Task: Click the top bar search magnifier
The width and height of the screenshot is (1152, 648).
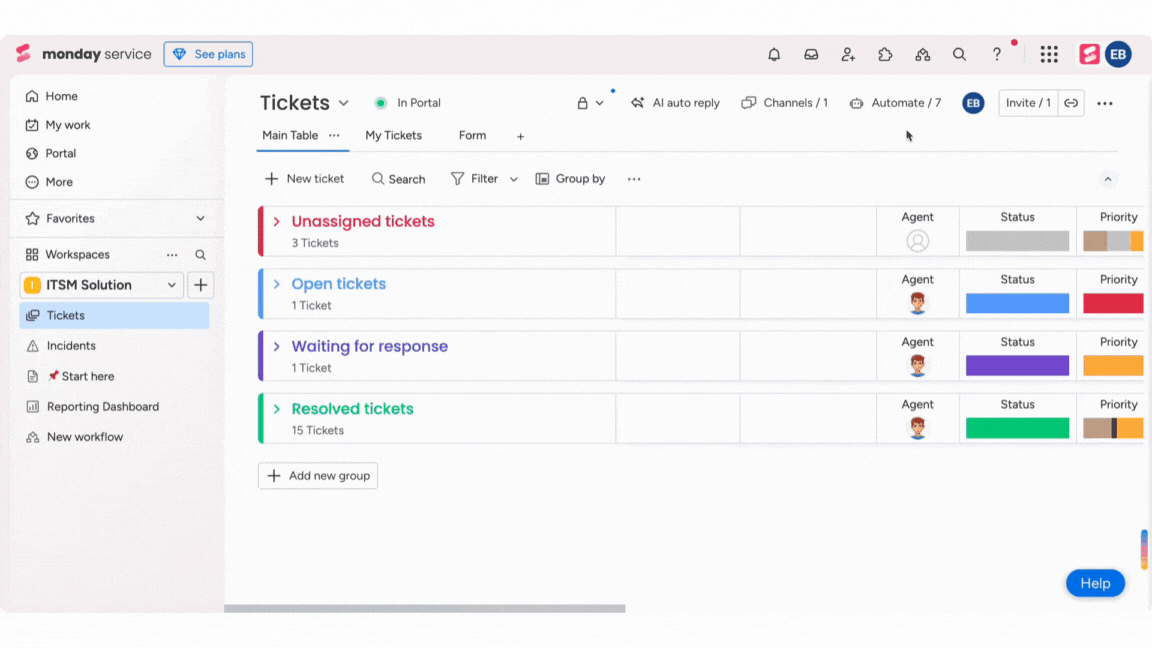Action: (960, 54)
